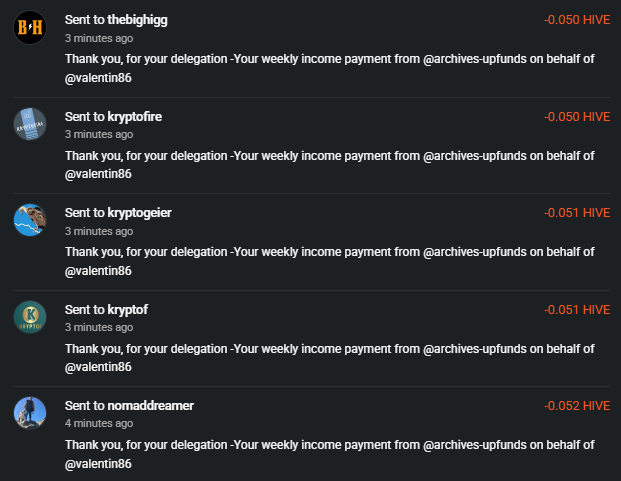Image resolution: width=621 pixels, height=481 pixels.
Task: Open kryptof's green K avatar
Action: 30,317
